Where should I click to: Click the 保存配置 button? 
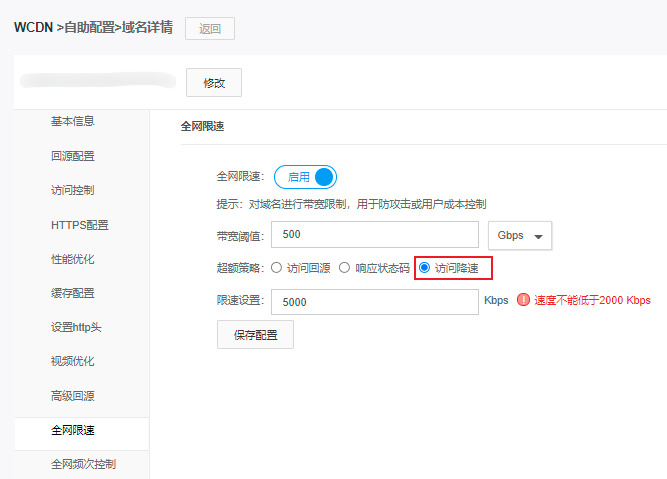coord(255,335)
